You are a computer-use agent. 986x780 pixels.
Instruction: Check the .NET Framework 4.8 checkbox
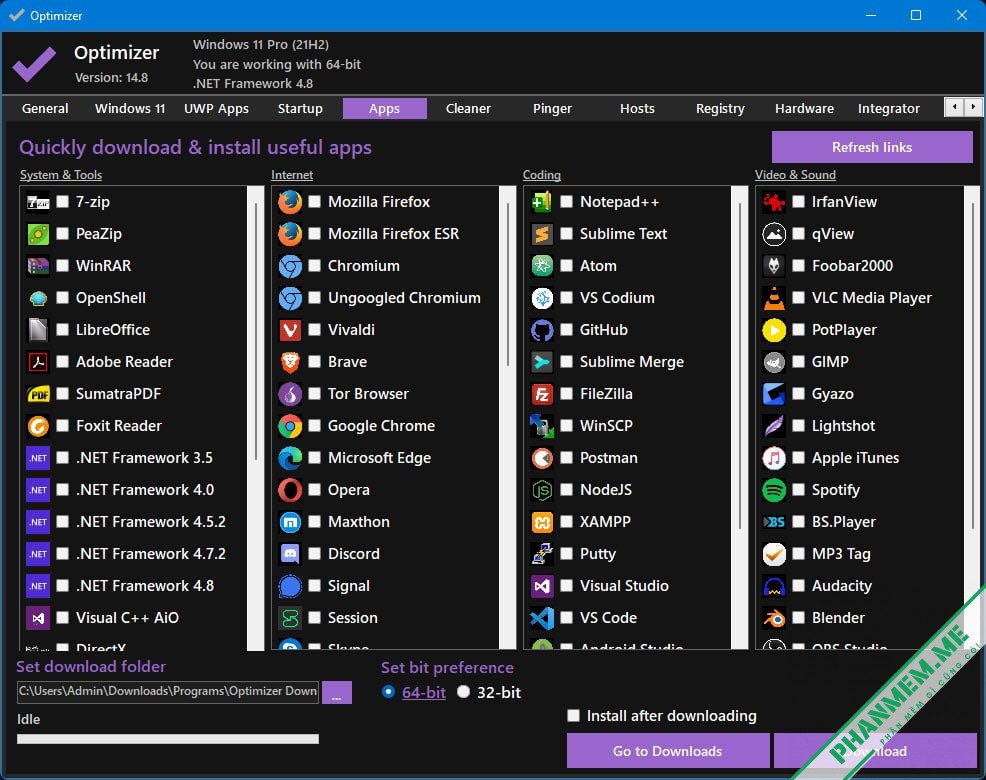tap(62, 586)
